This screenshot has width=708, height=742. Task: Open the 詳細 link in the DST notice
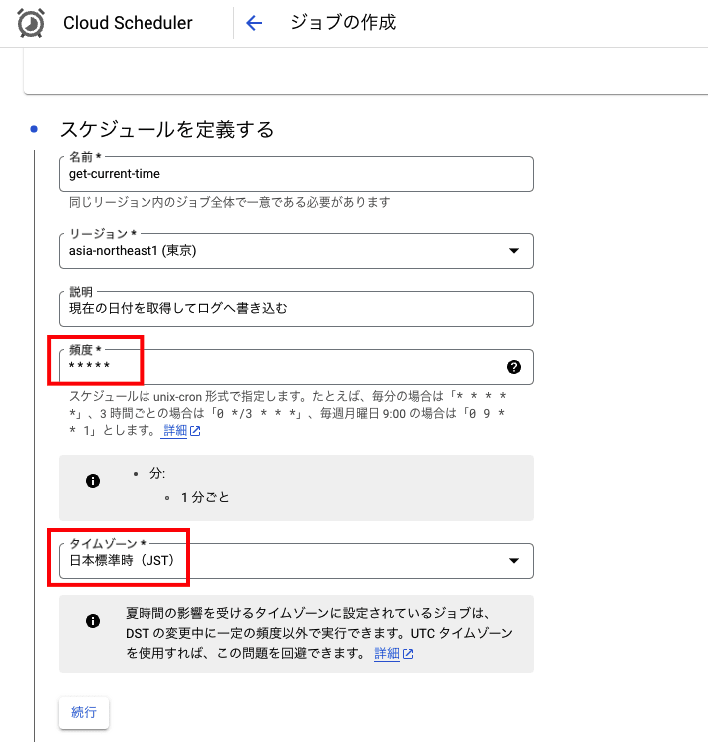[387, 654]
